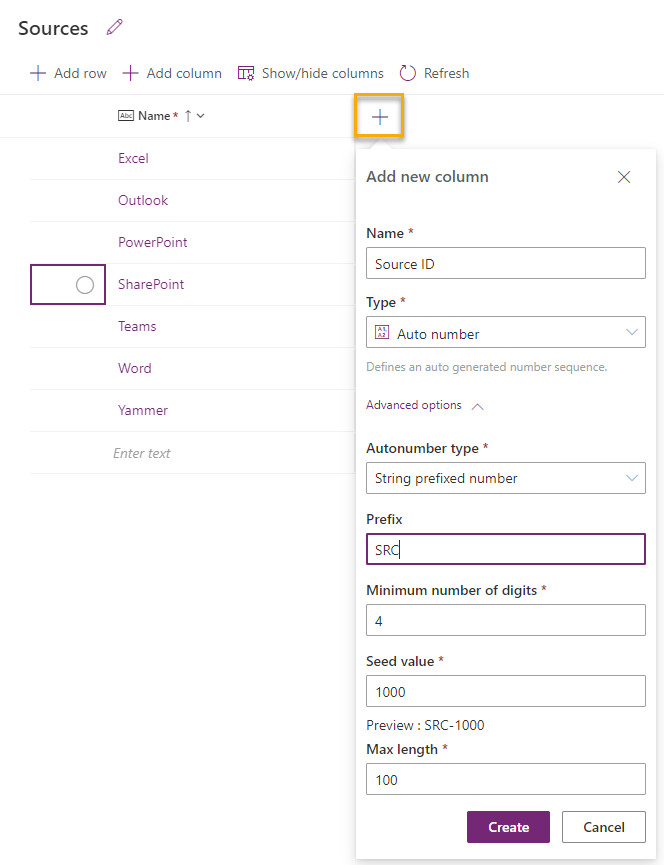Click the Seed value field
This screenshot has height=865, width=664.
coord(506,691)
